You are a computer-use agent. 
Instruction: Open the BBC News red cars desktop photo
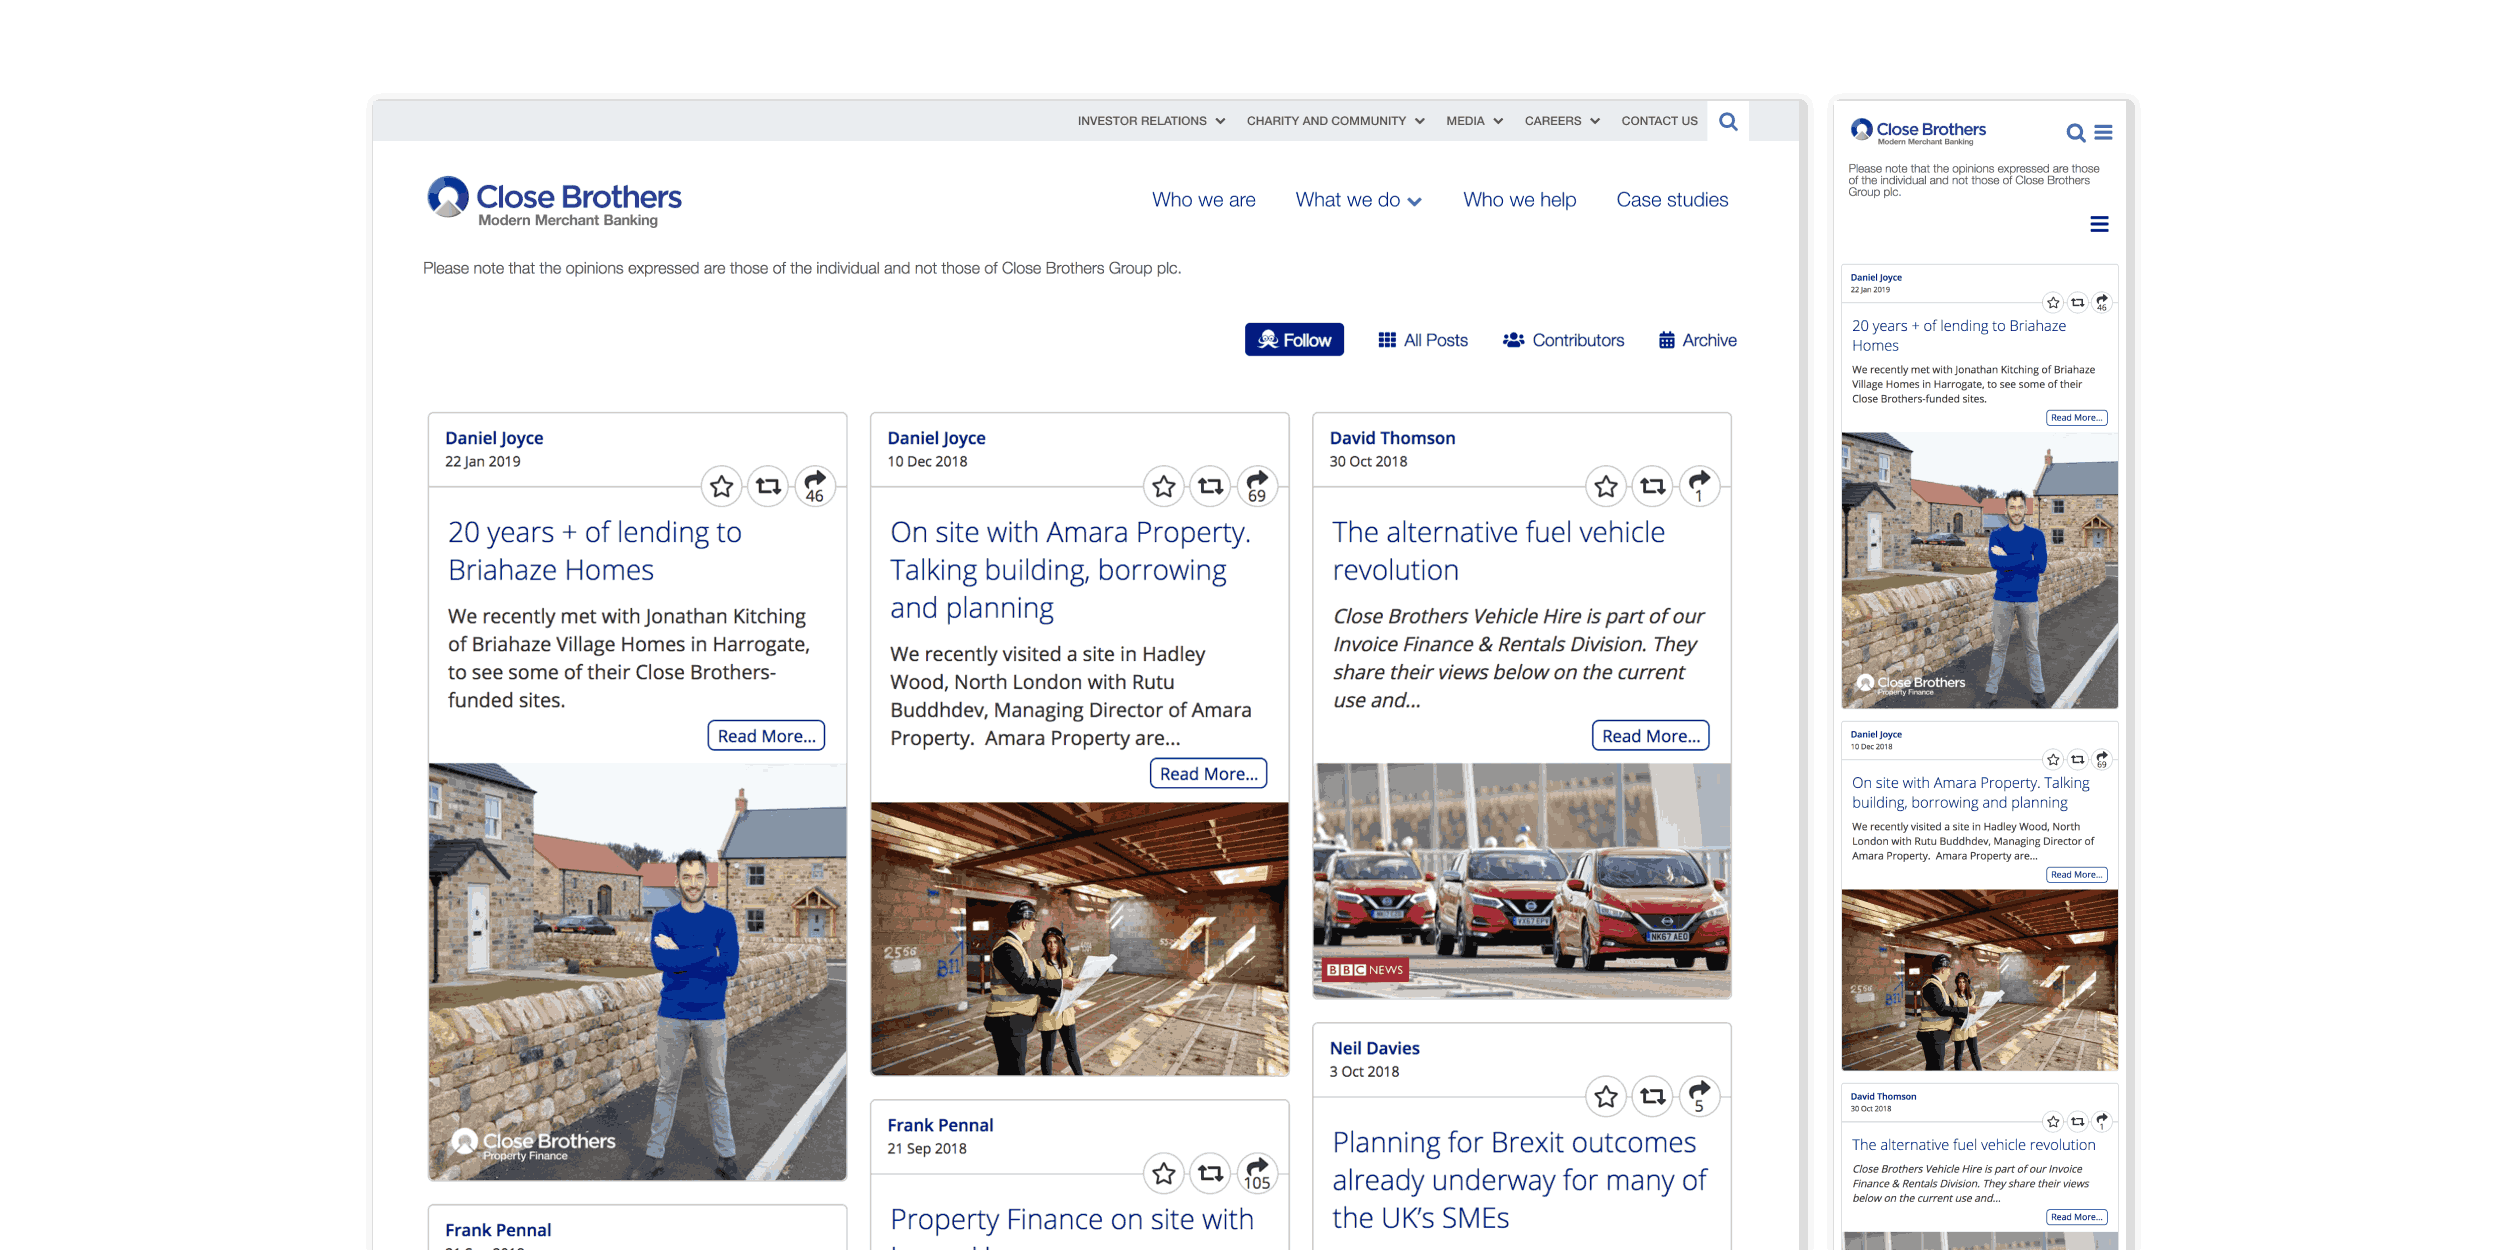(1521, 881)
